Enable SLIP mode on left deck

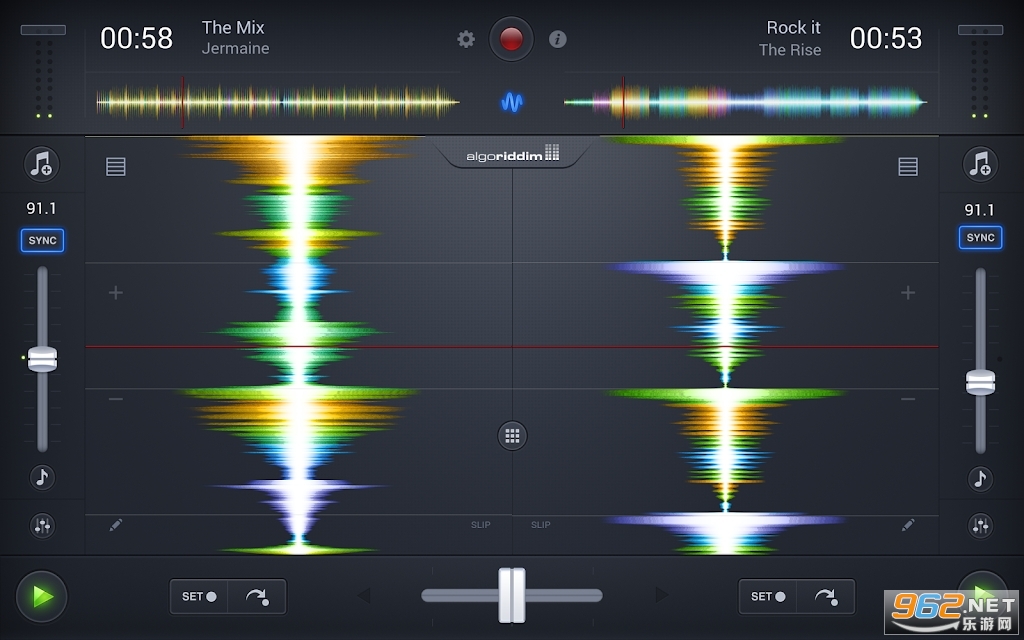pyautogui.click(x=481, y=525)
